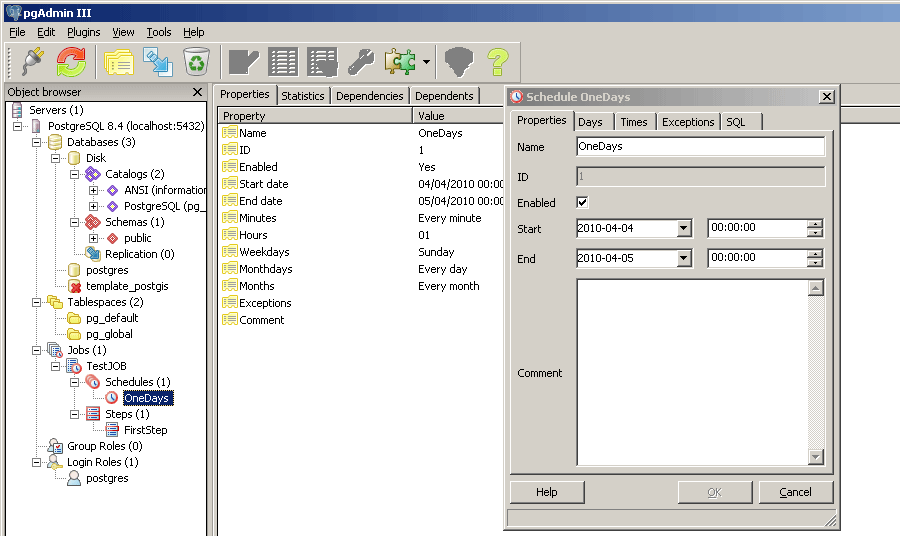Viewport: 900px width, 536px height.
Task: Select the pg_default tablespace
Action: (x=112, y=318)
